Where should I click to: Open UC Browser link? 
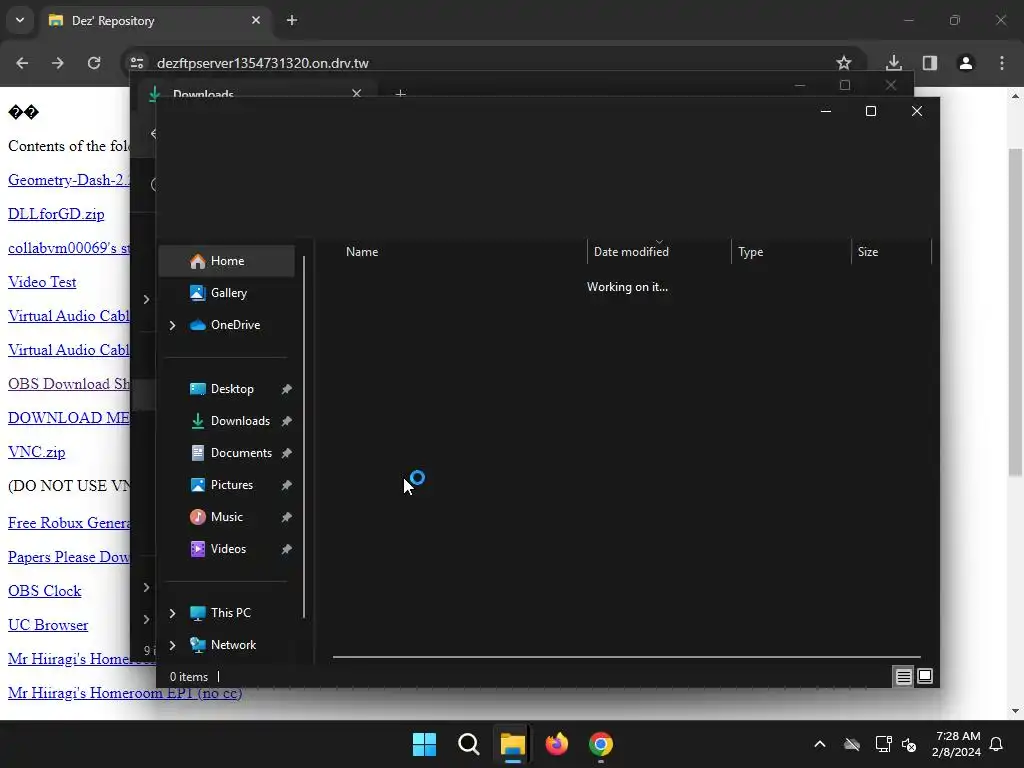48,625
